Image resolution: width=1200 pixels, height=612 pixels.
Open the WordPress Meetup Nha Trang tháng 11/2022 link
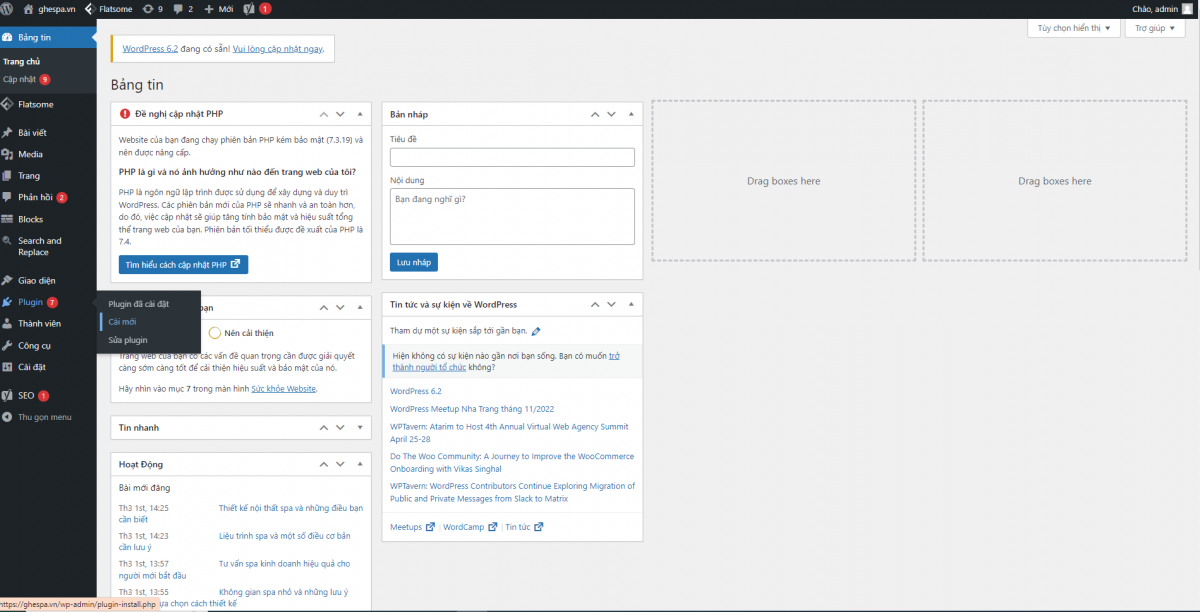coord(472,409)
